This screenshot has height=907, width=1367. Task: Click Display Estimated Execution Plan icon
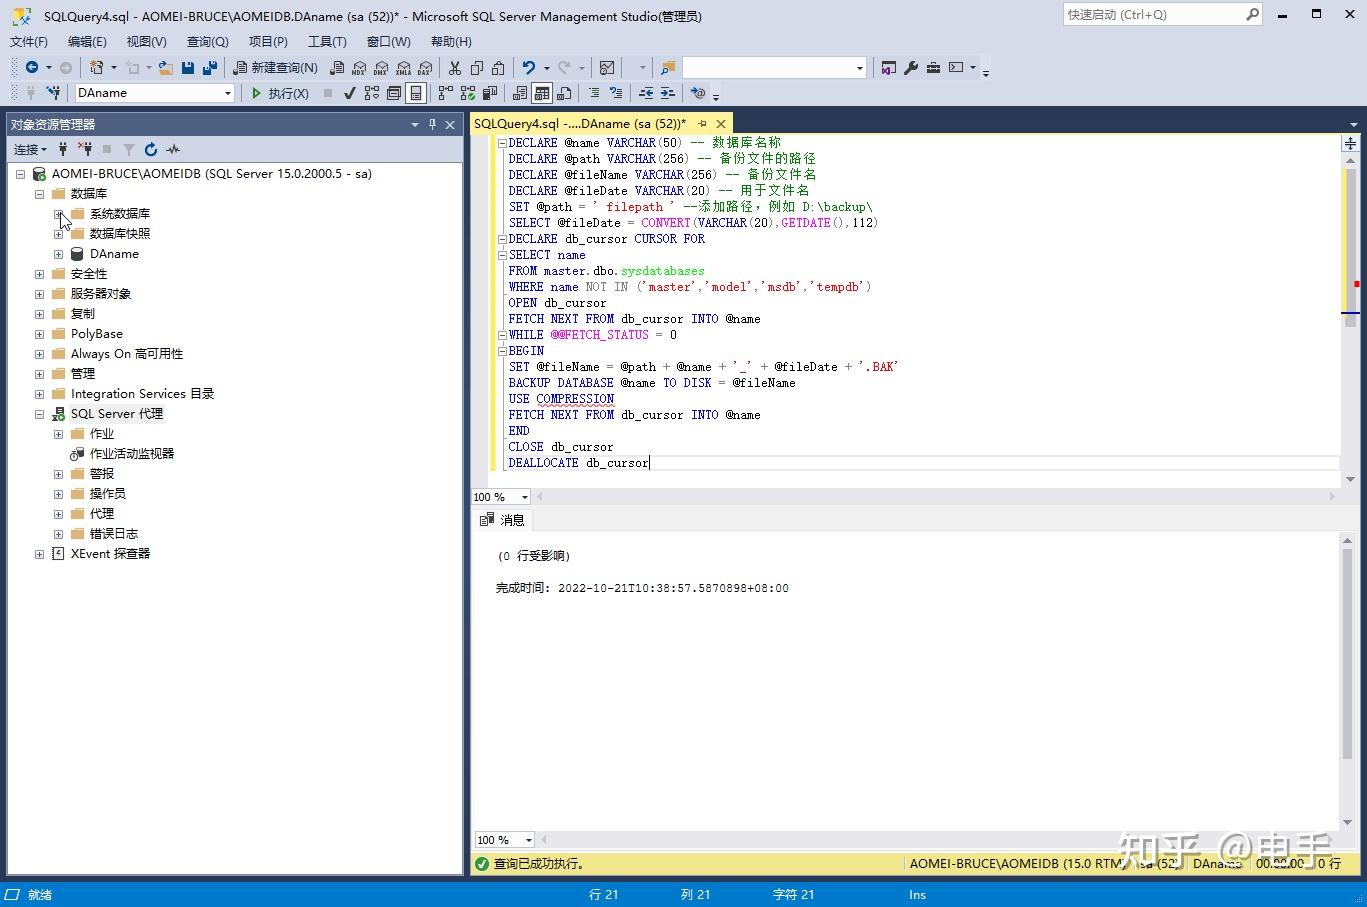pos(372,93)
